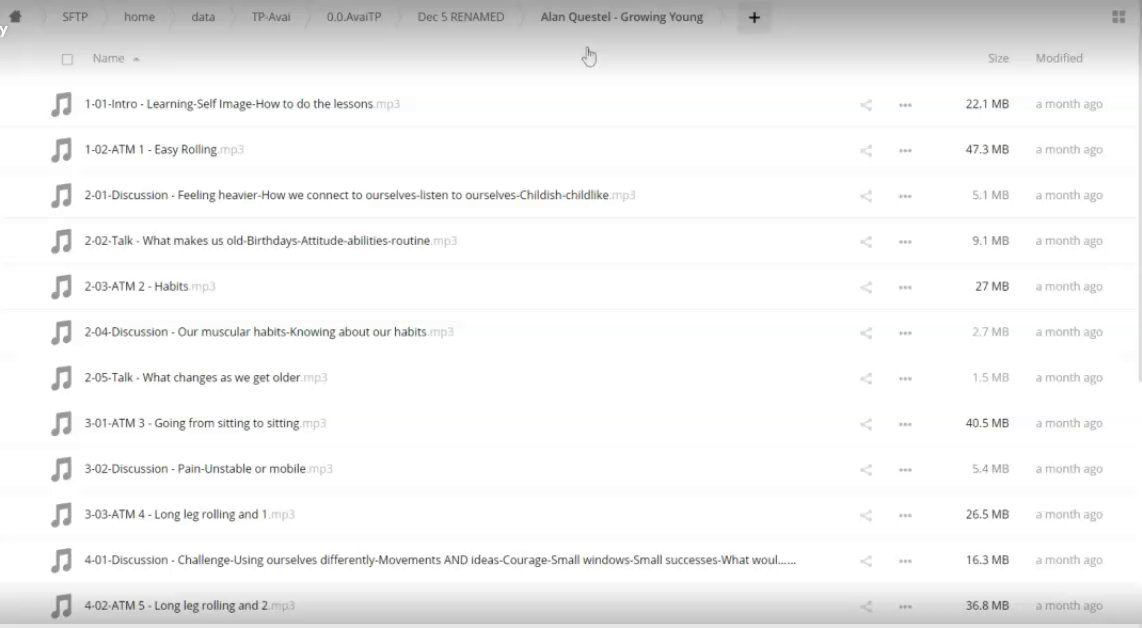Share the 3-03-ATM 4 Long leg rolling file
The image size is (1142, 628).
pos(865,515)
